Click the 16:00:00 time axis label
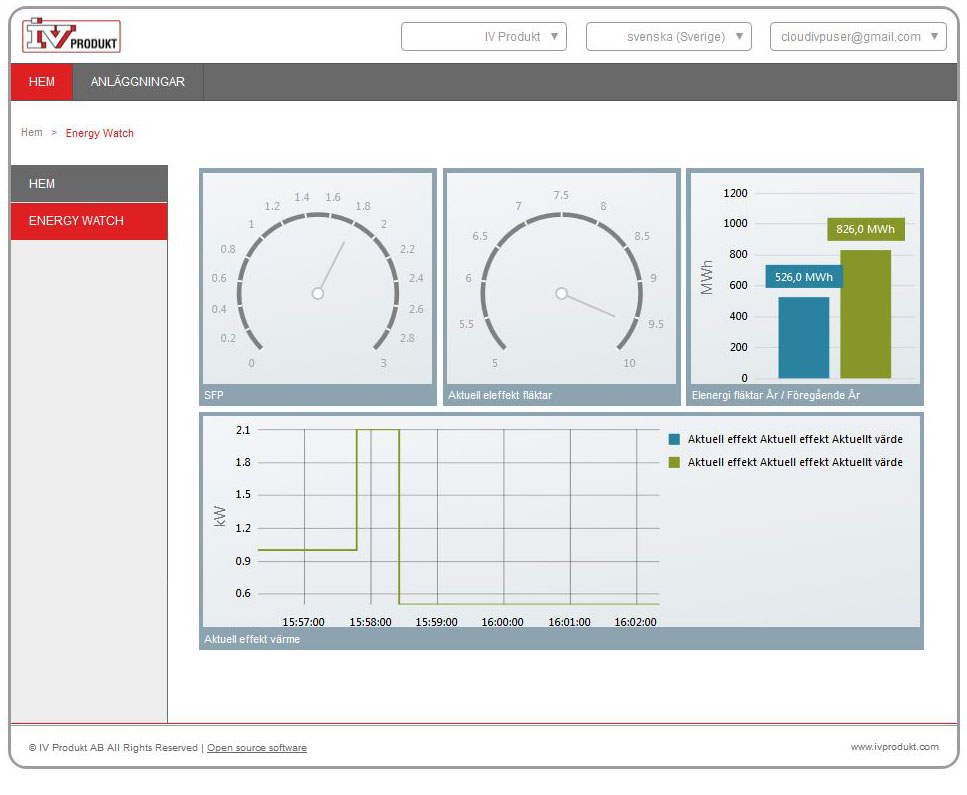Viewport: 967px width, 795px height. [x=503, y=622]
